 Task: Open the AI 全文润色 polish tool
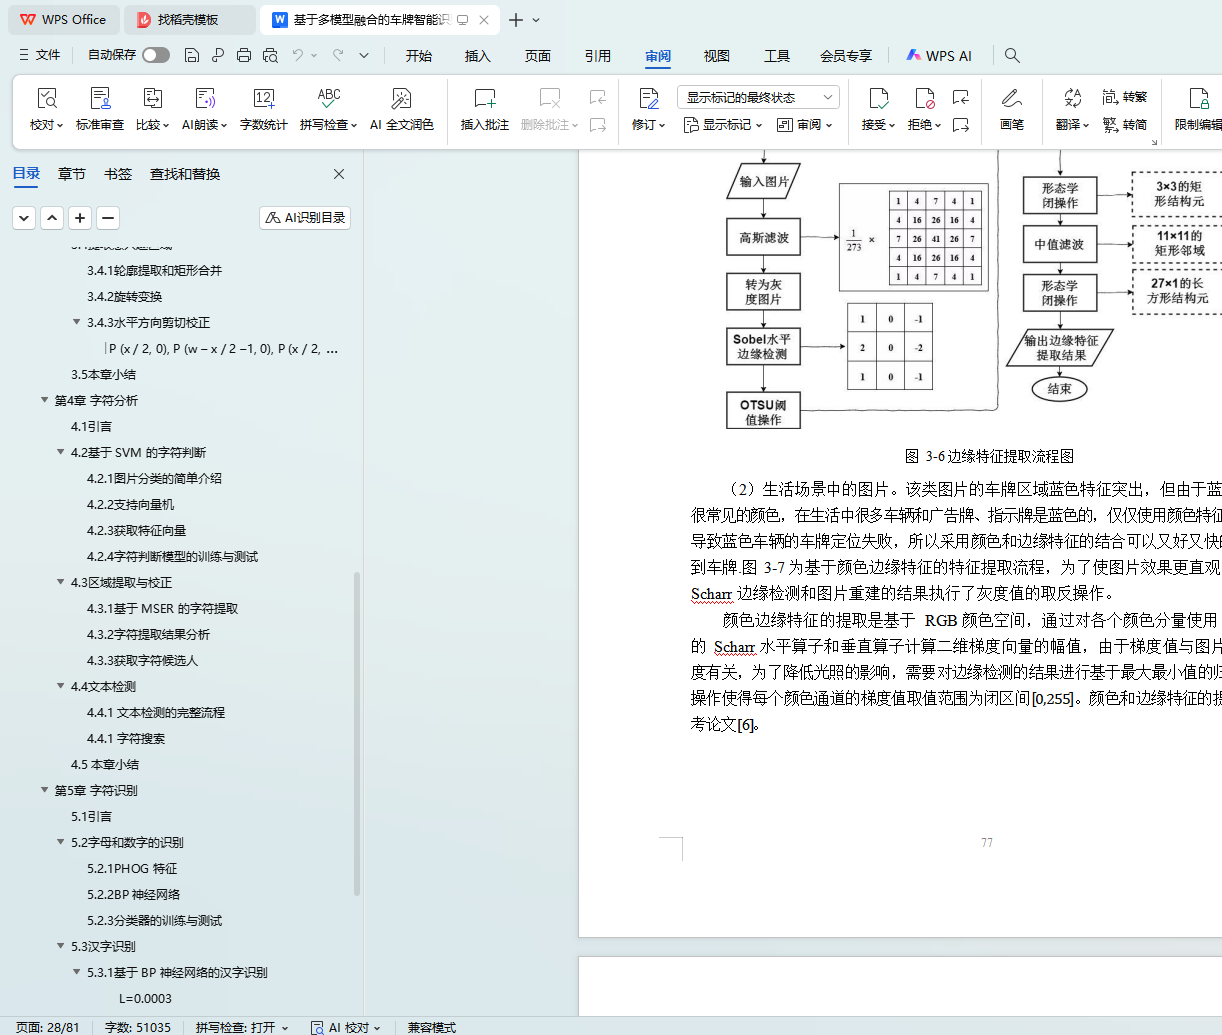pyautogui.click(x=401, y=99)
